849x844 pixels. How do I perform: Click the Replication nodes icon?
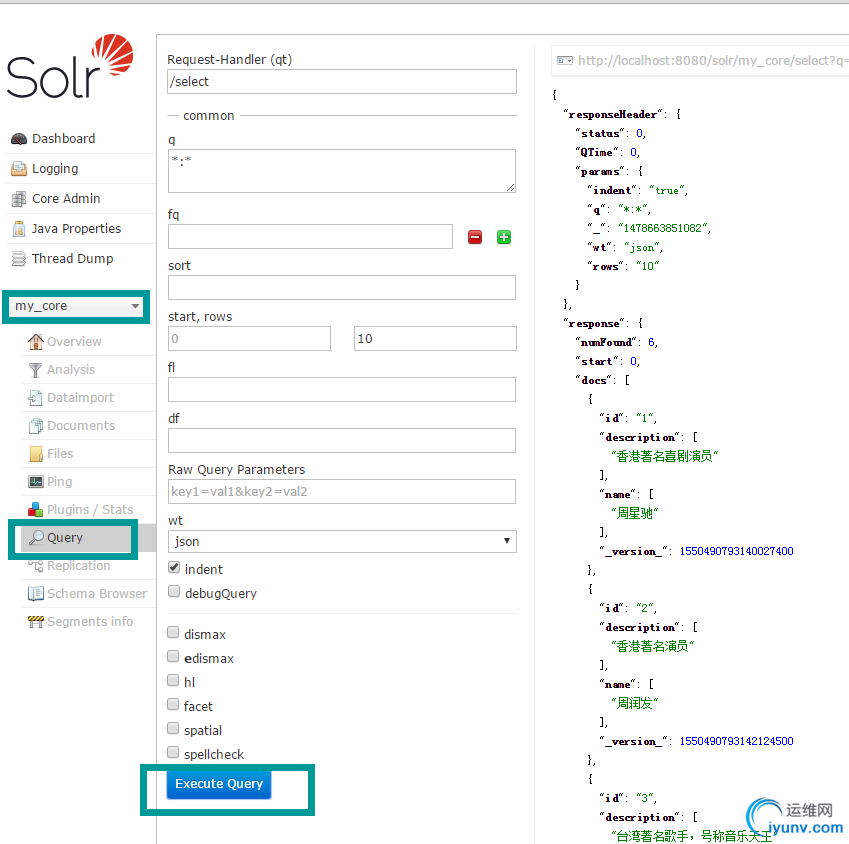click(36, 566)
